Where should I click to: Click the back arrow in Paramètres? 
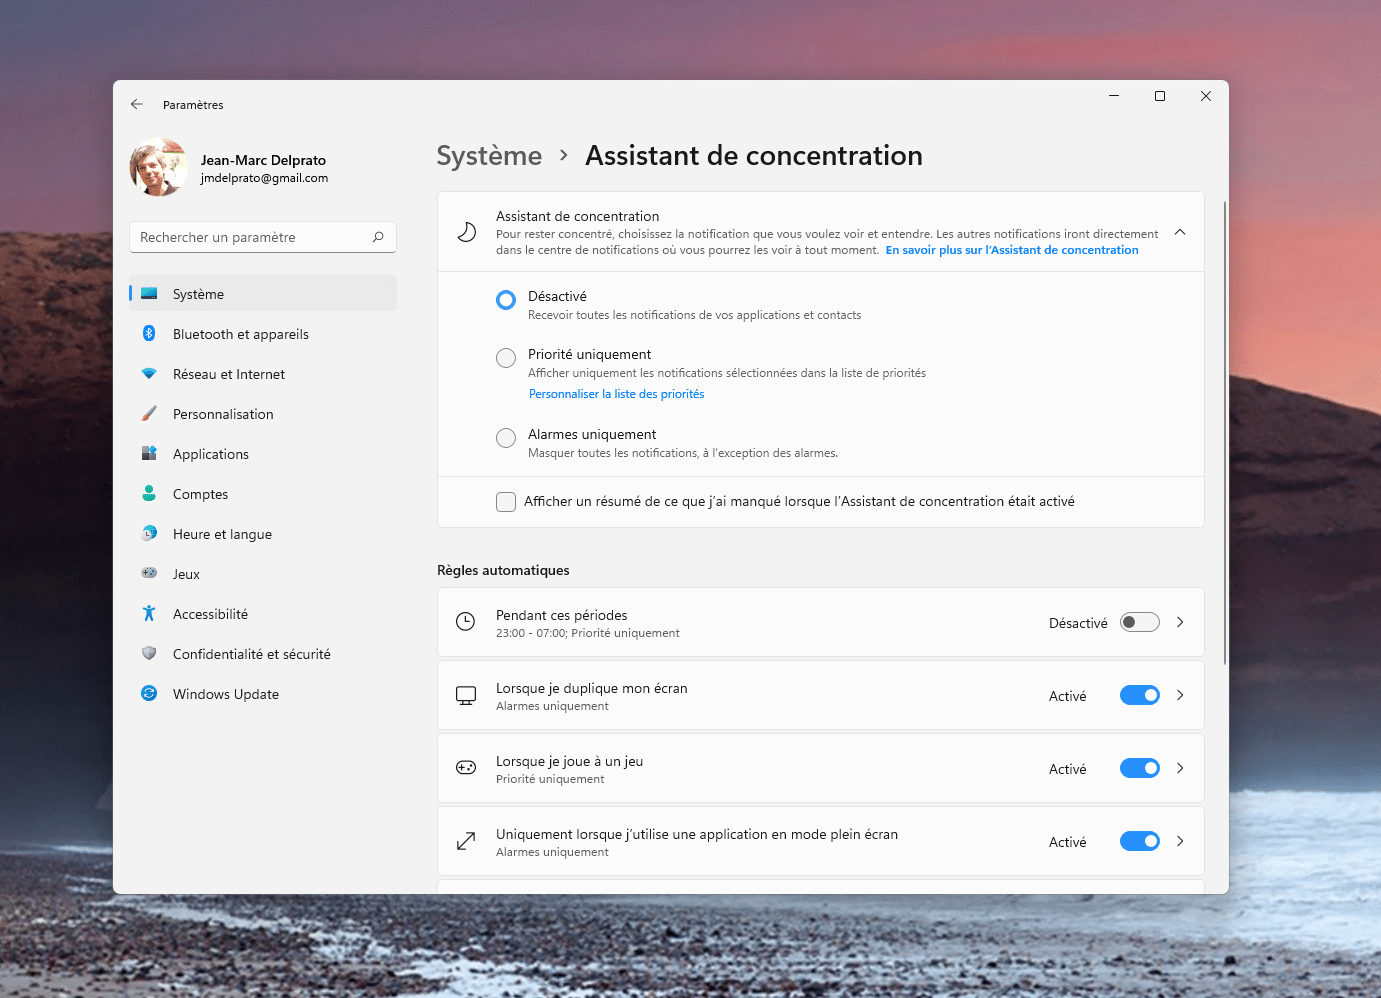click(137, 104)
